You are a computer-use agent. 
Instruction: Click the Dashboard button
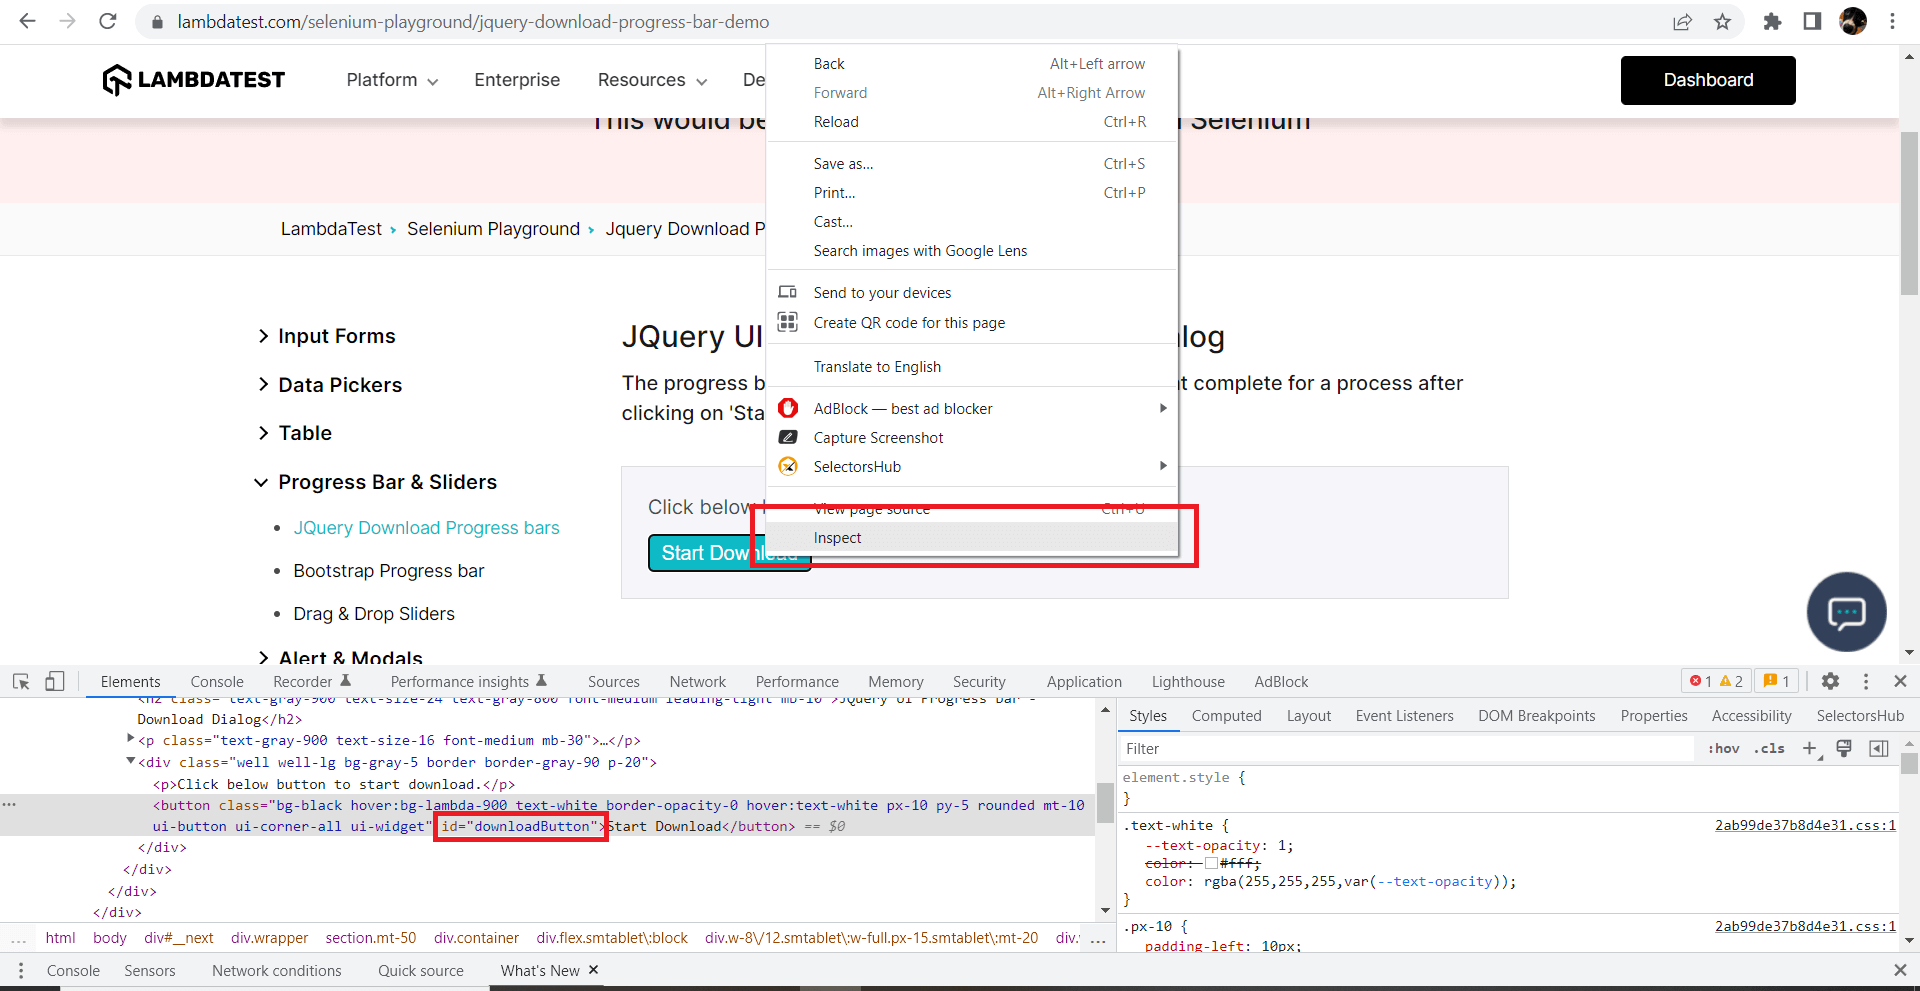pyautogui.click(x=1707, y=80)
